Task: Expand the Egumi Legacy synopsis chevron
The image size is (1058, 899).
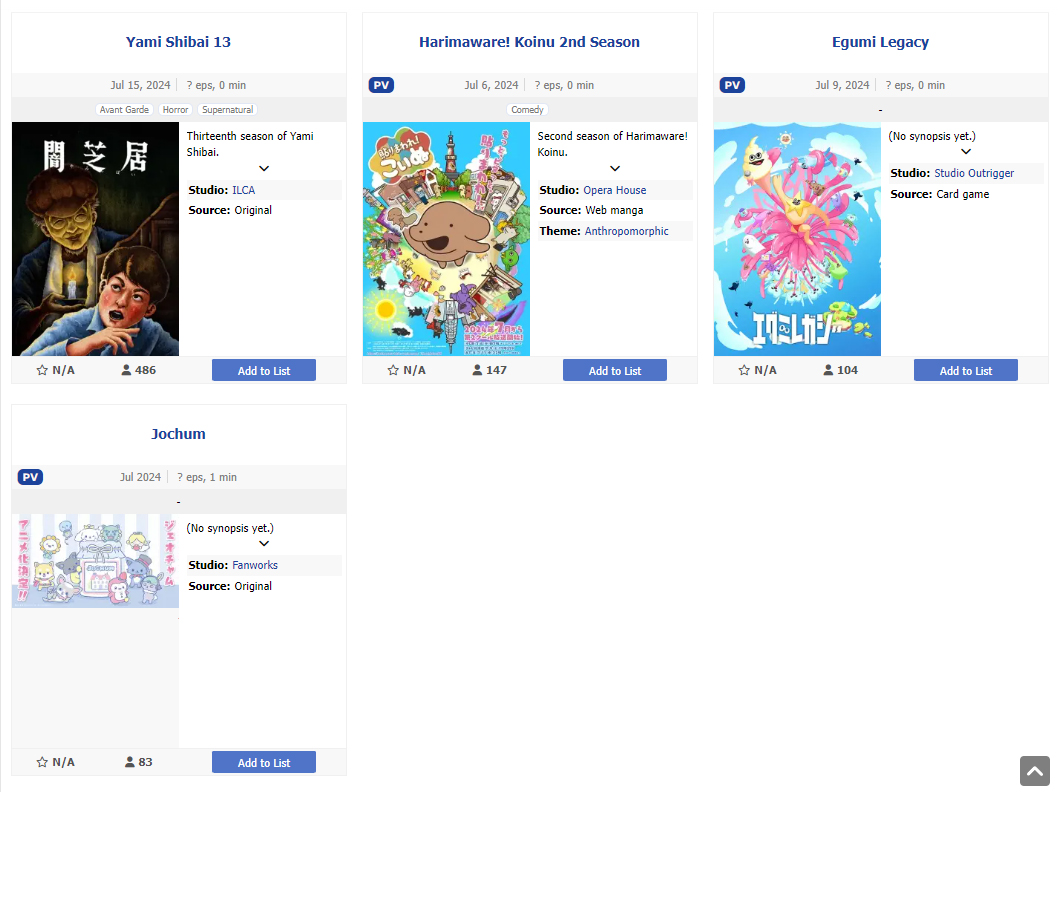Action: pyautogui.click(x=966, y=151)
